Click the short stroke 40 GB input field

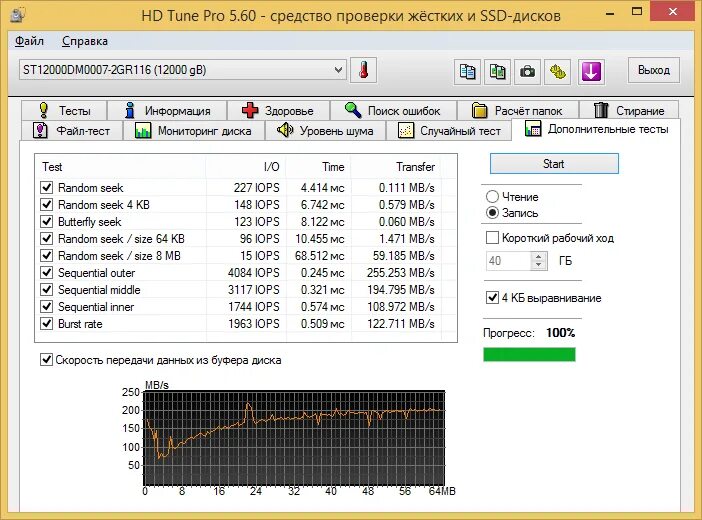coord(509,261)
